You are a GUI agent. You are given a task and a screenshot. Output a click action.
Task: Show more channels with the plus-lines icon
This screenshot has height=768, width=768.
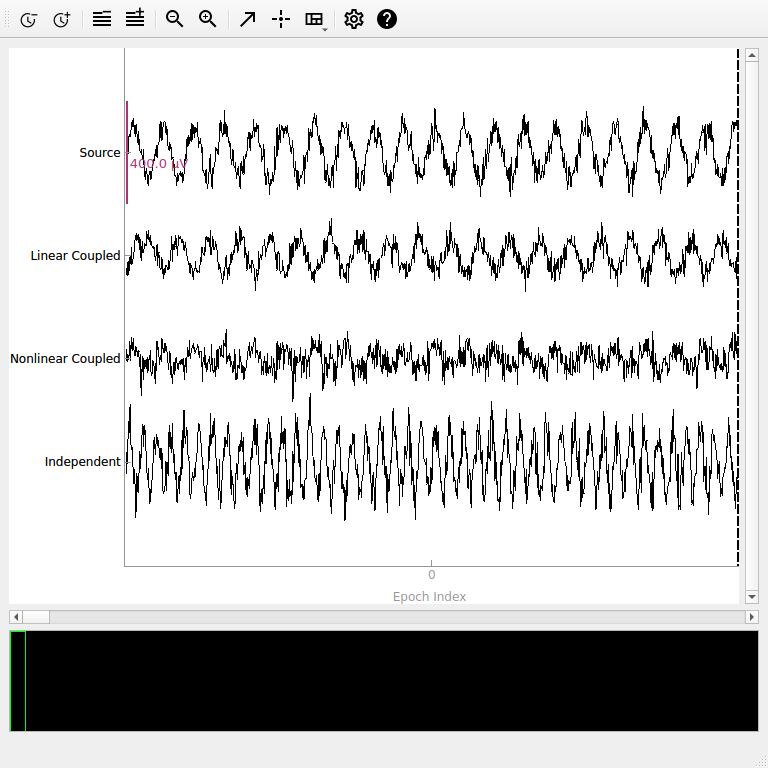134,19
